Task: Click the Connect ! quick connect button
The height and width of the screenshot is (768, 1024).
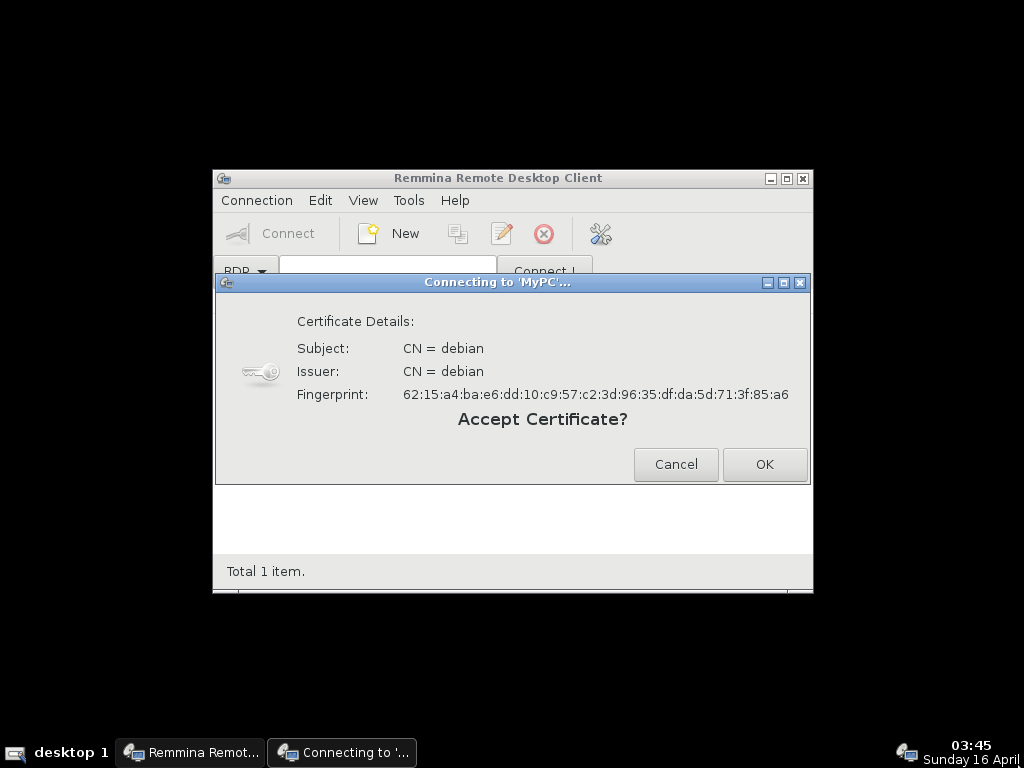Action: coord(545,266)
